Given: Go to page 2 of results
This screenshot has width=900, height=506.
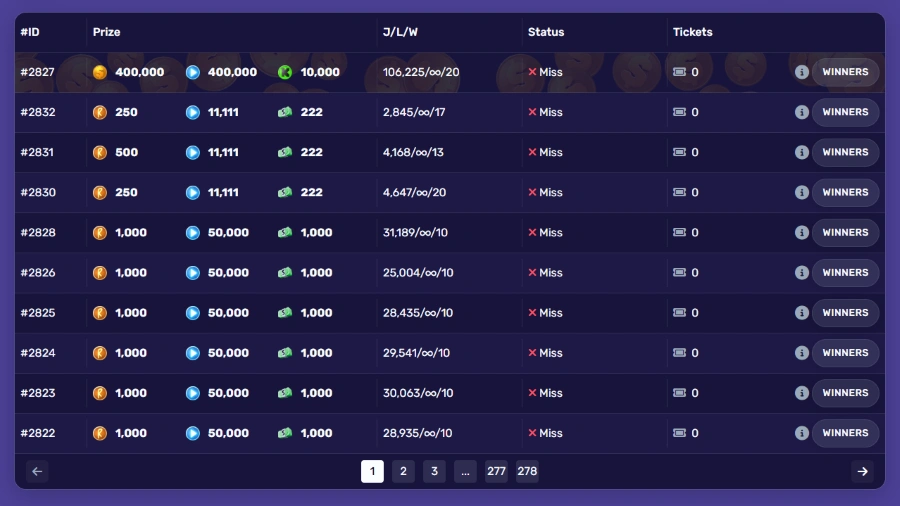Looking at the screenshot, I should (x=403, y=471).
